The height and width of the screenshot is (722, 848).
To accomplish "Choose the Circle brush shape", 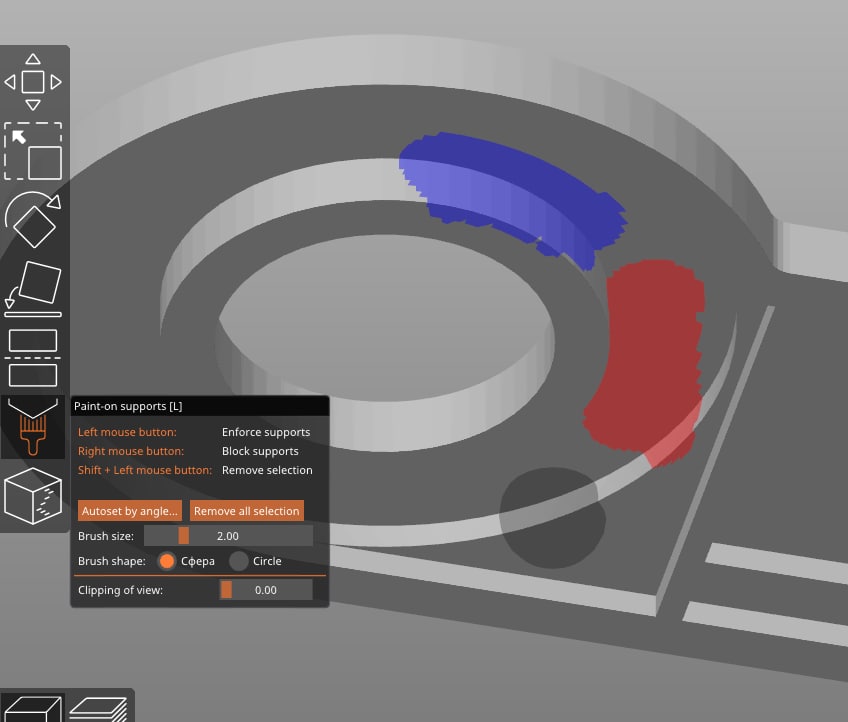I will [x=238, y=561].
